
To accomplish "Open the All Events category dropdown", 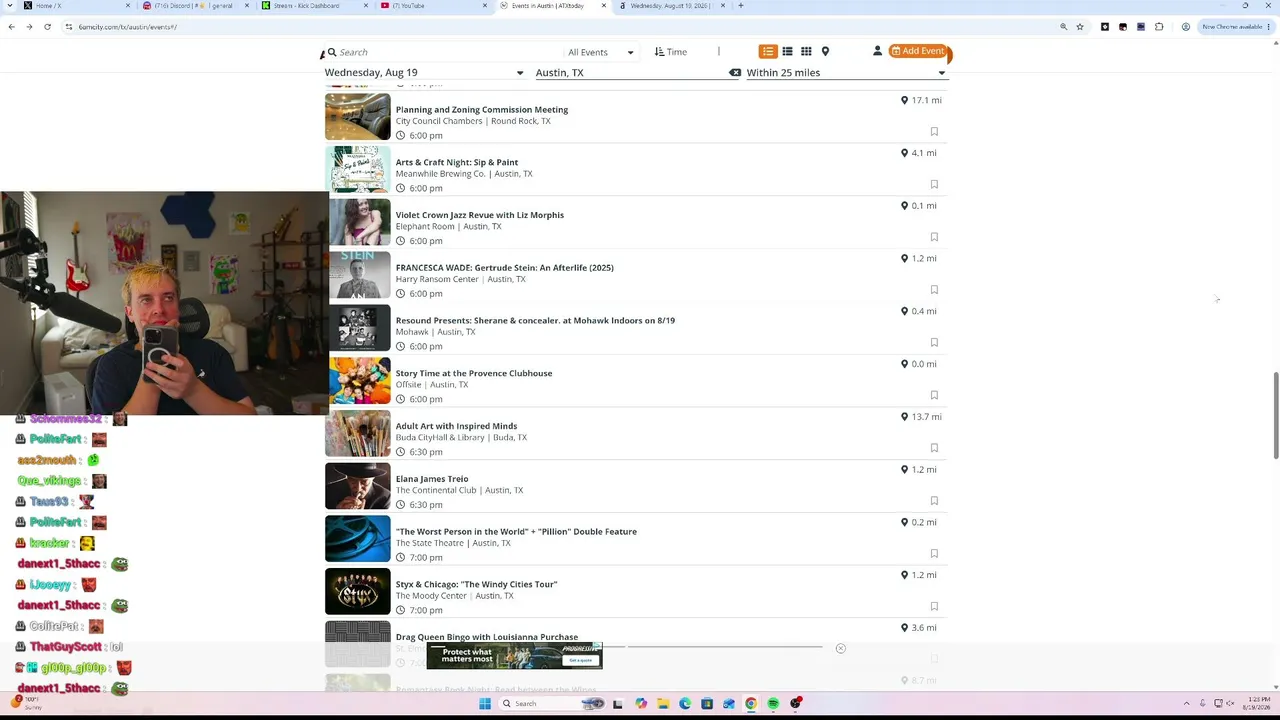I will 600,52.
